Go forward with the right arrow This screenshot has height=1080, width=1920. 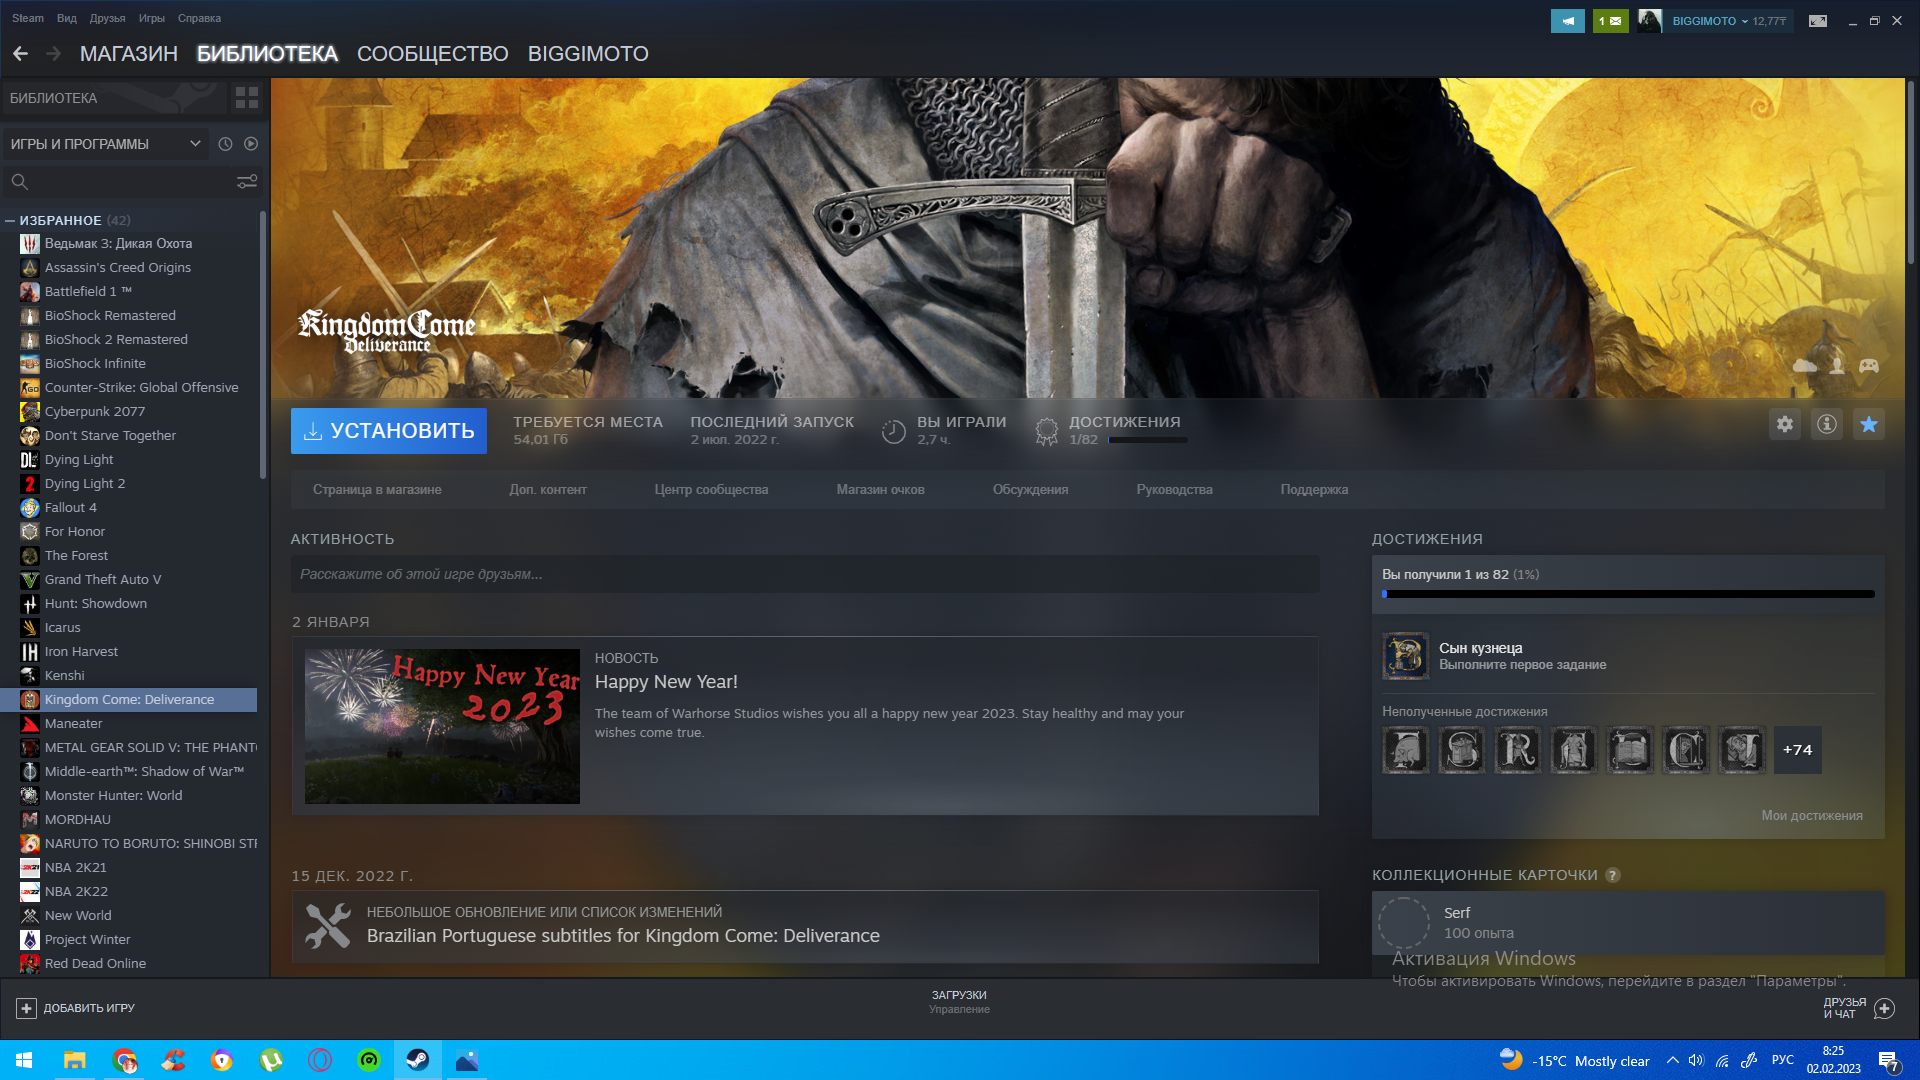click(54, 54)
